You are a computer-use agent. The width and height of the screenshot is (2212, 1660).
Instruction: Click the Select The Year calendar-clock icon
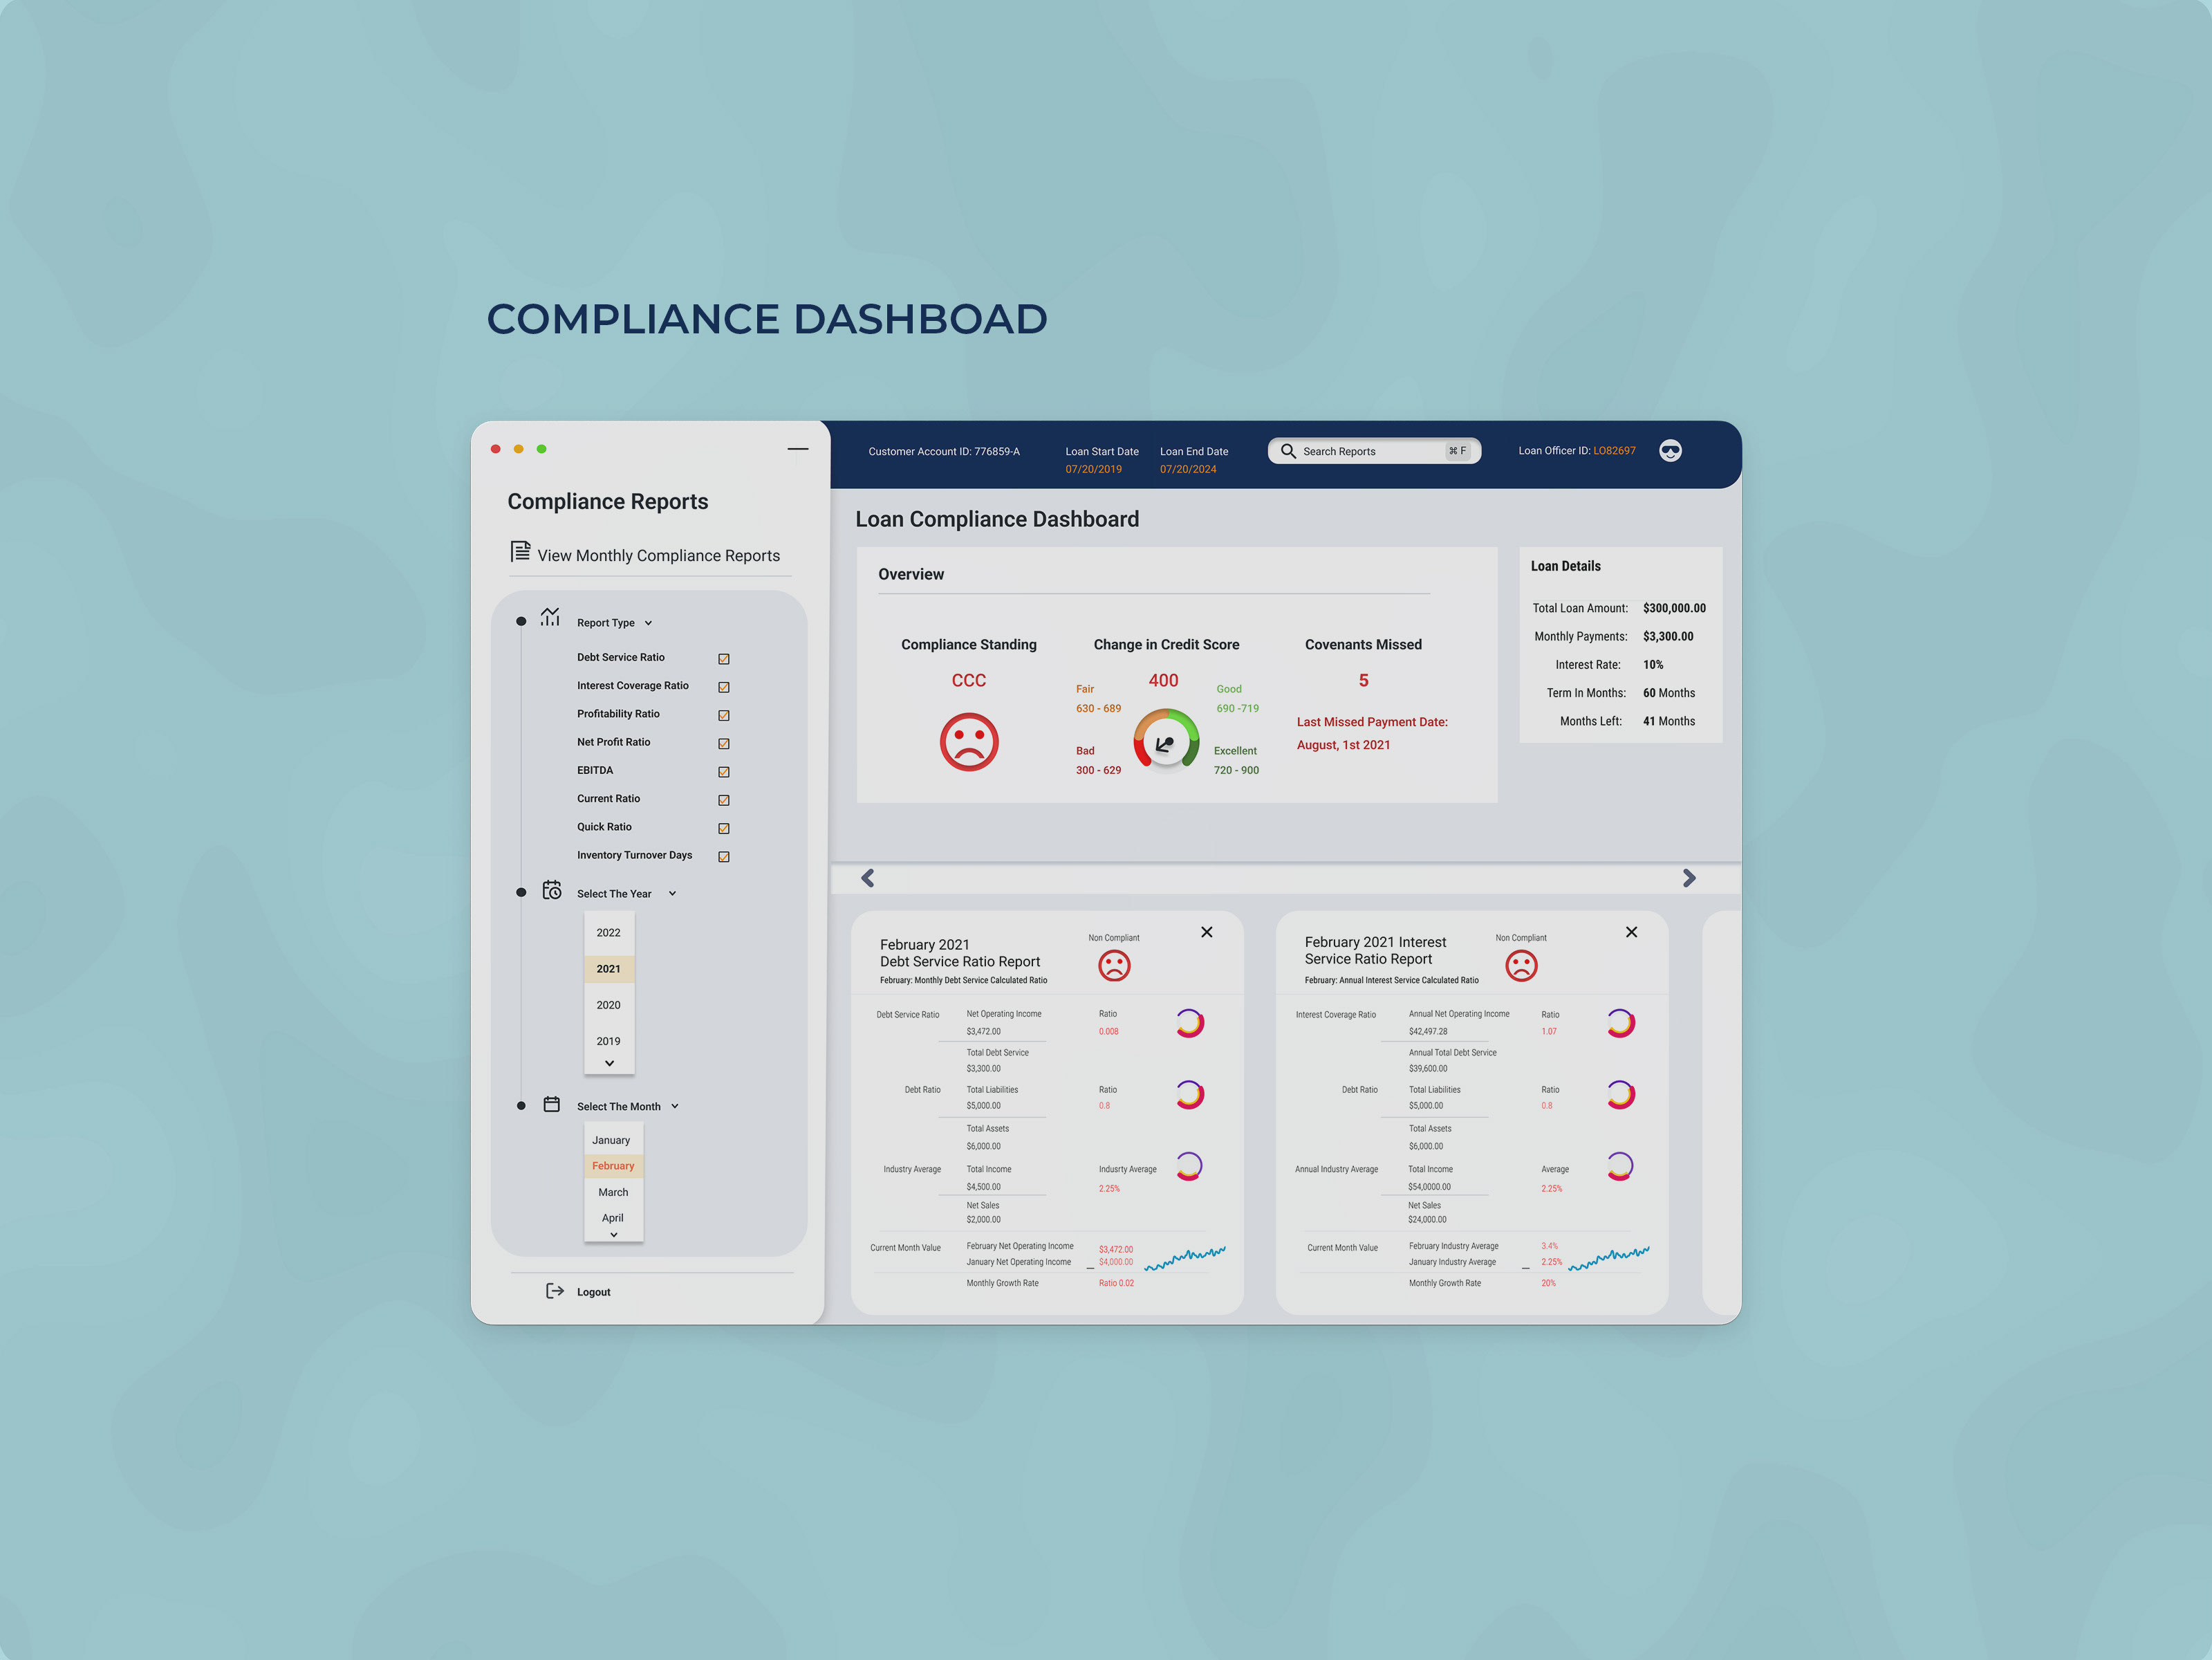pyautogui.click(x=552, y=890)
